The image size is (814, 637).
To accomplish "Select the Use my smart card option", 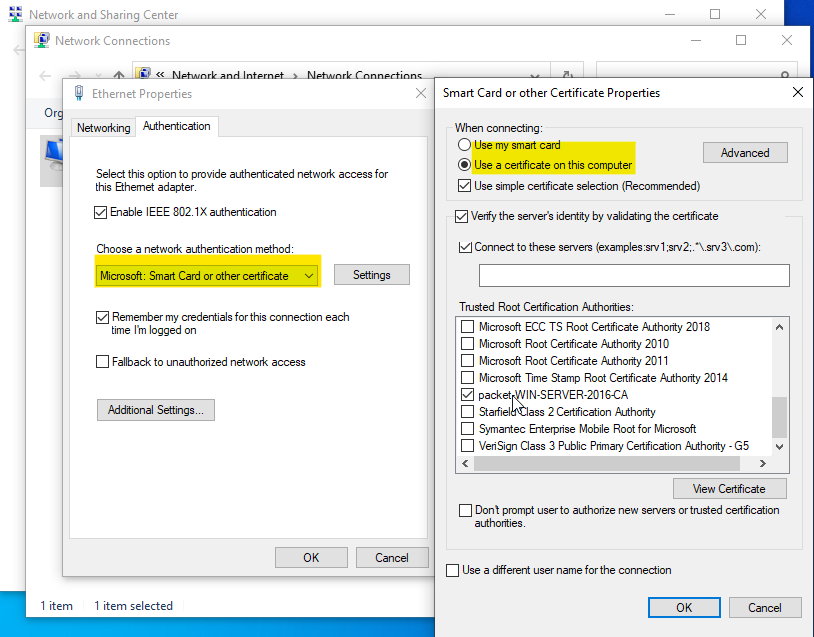I will pyautogui.click(x=464, y=144).
